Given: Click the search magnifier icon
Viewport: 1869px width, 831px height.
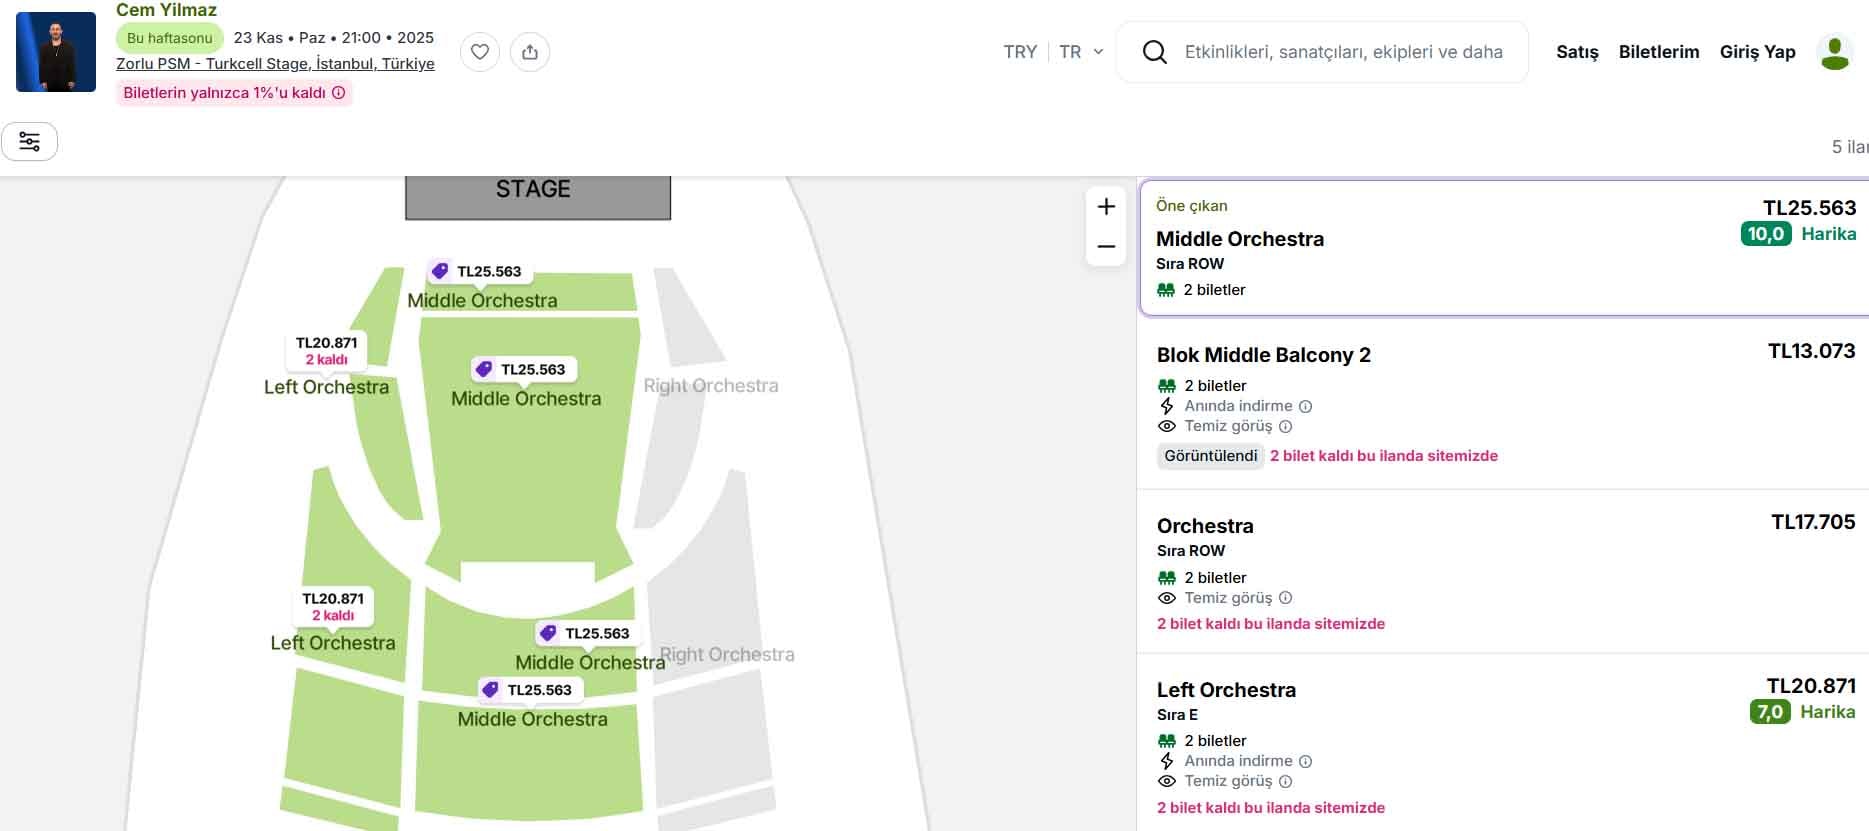Looking at the screenshot, I should pos(1155,52).
